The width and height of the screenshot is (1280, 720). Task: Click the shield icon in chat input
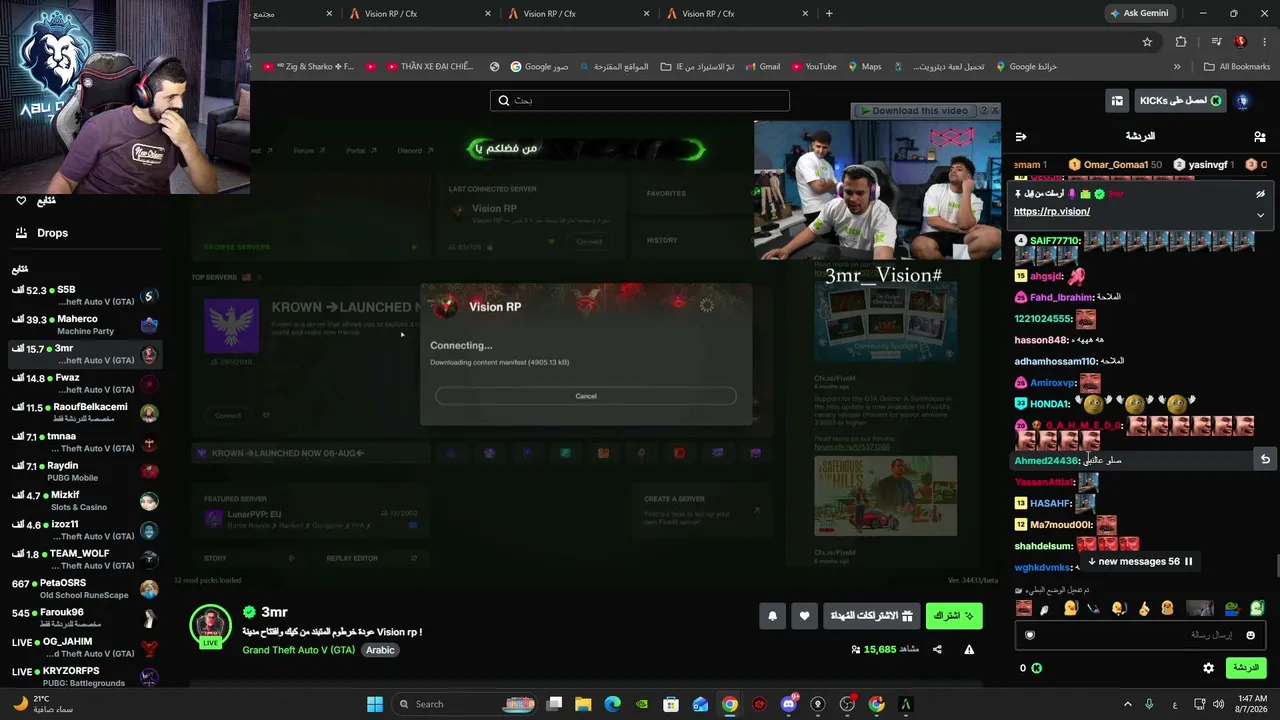coord(1030,635)
